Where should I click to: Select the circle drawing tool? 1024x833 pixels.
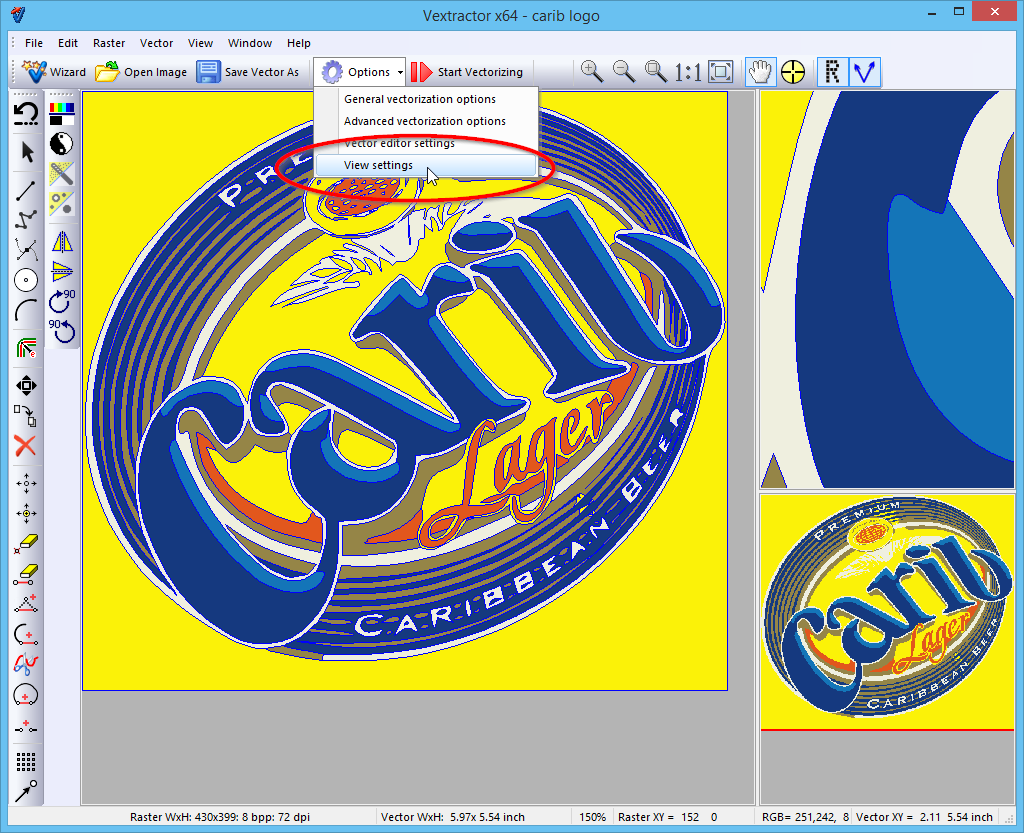point(26,281)
